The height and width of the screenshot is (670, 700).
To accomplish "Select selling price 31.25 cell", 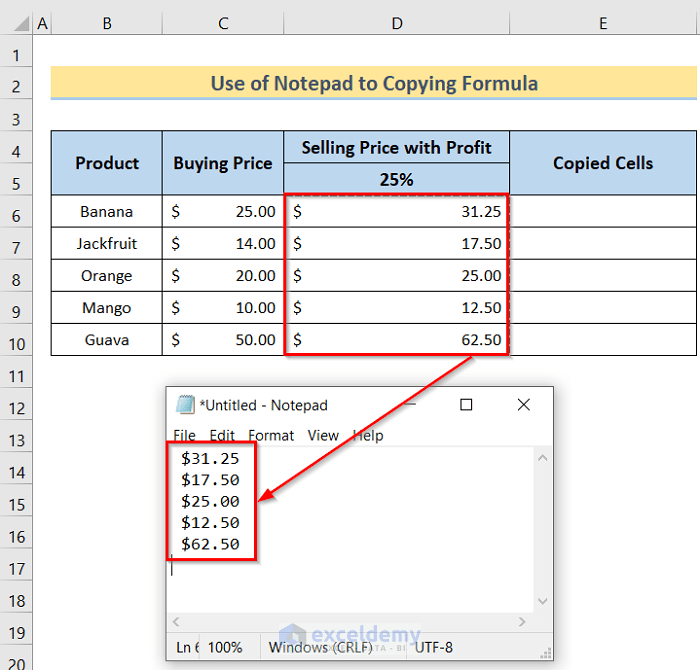I will 396,211.
